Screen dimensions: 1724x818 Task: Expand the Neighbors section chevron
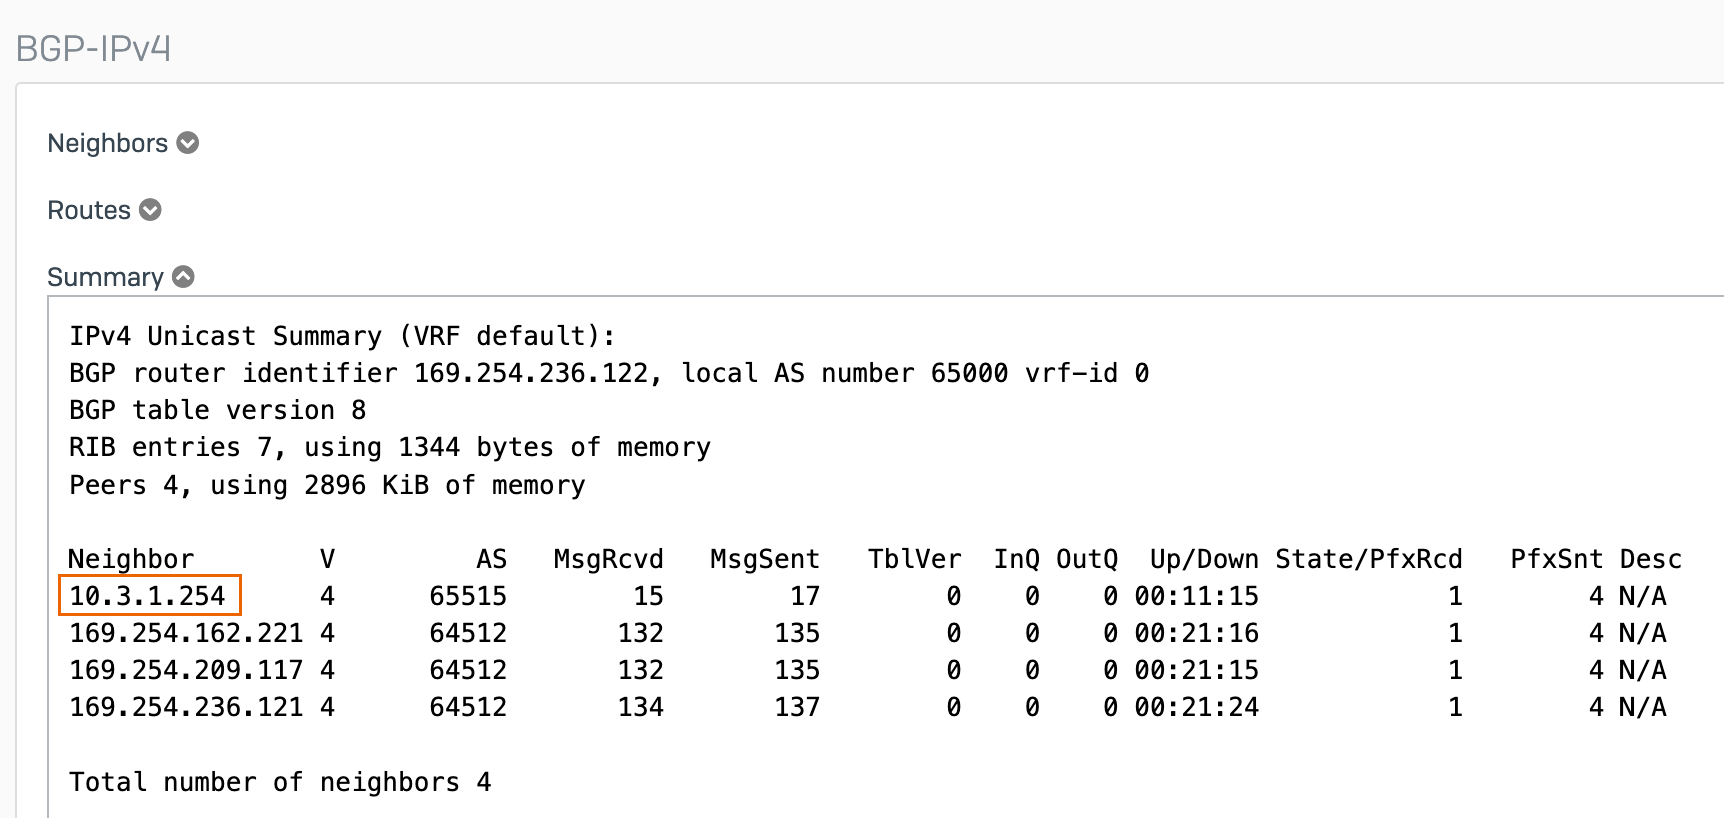[187, 143]
